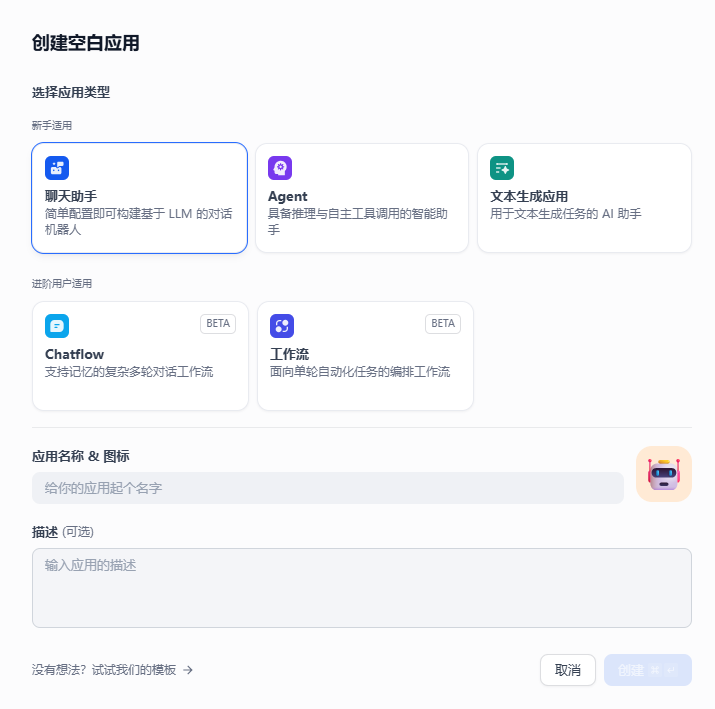
Task: Click the purple Agent icon
Action: pyautogui.click(x=280, y=168)
